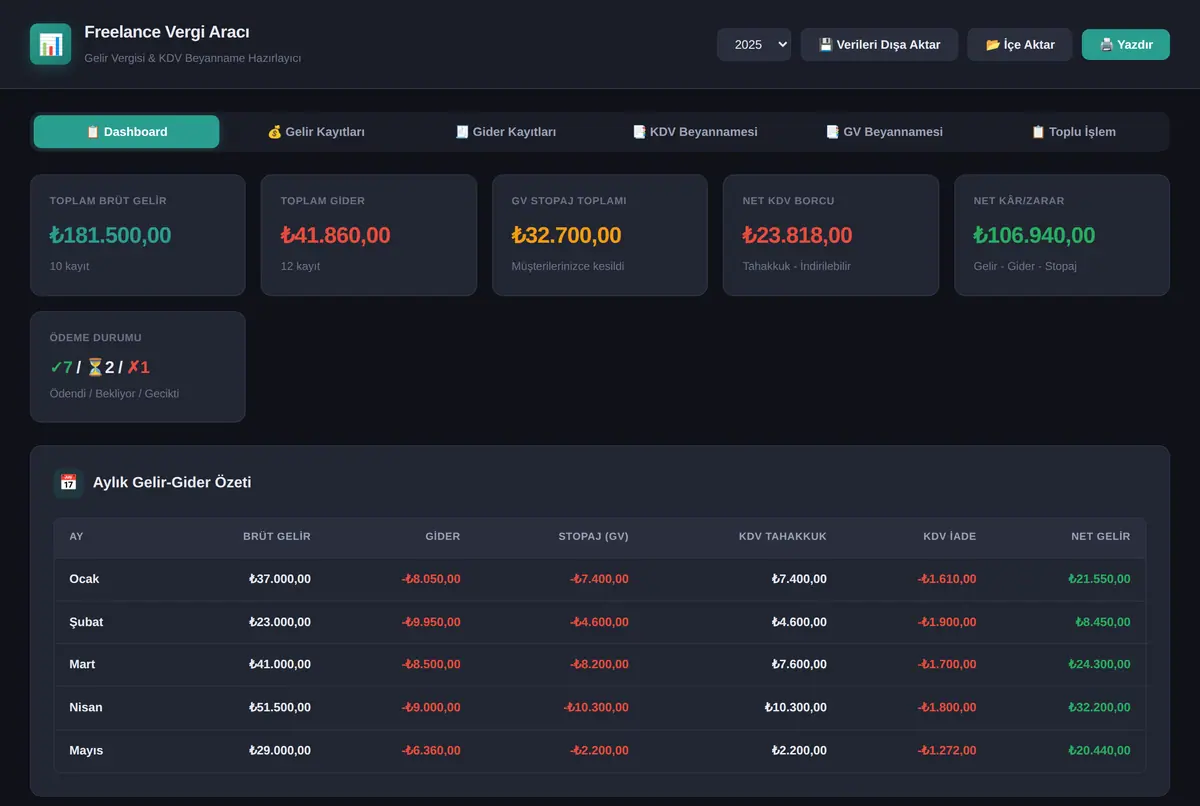Click the Net Kâr/Zarar value ₺106.940,00

tap(1034, 236)
